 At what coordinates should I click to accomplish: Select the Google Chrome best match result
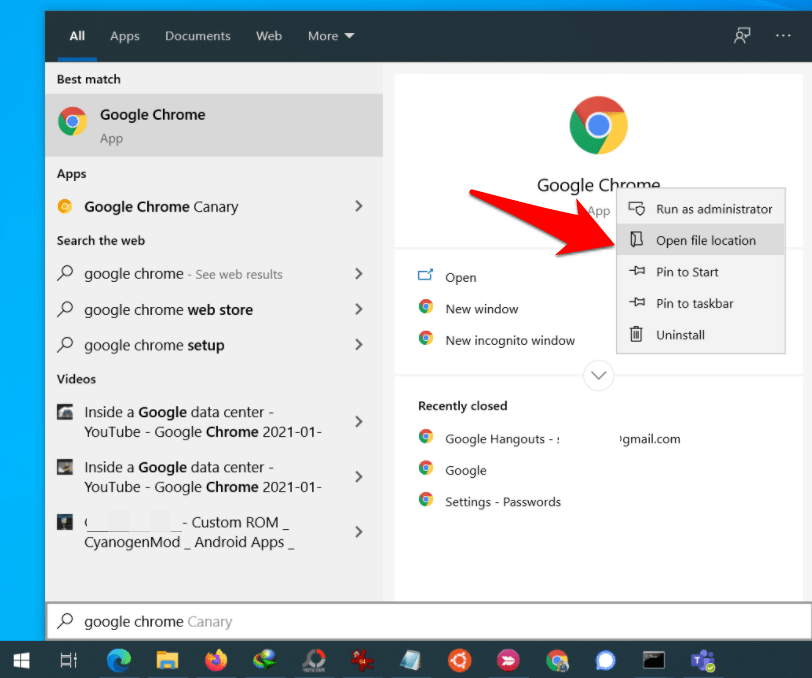(x=214, y=125)
